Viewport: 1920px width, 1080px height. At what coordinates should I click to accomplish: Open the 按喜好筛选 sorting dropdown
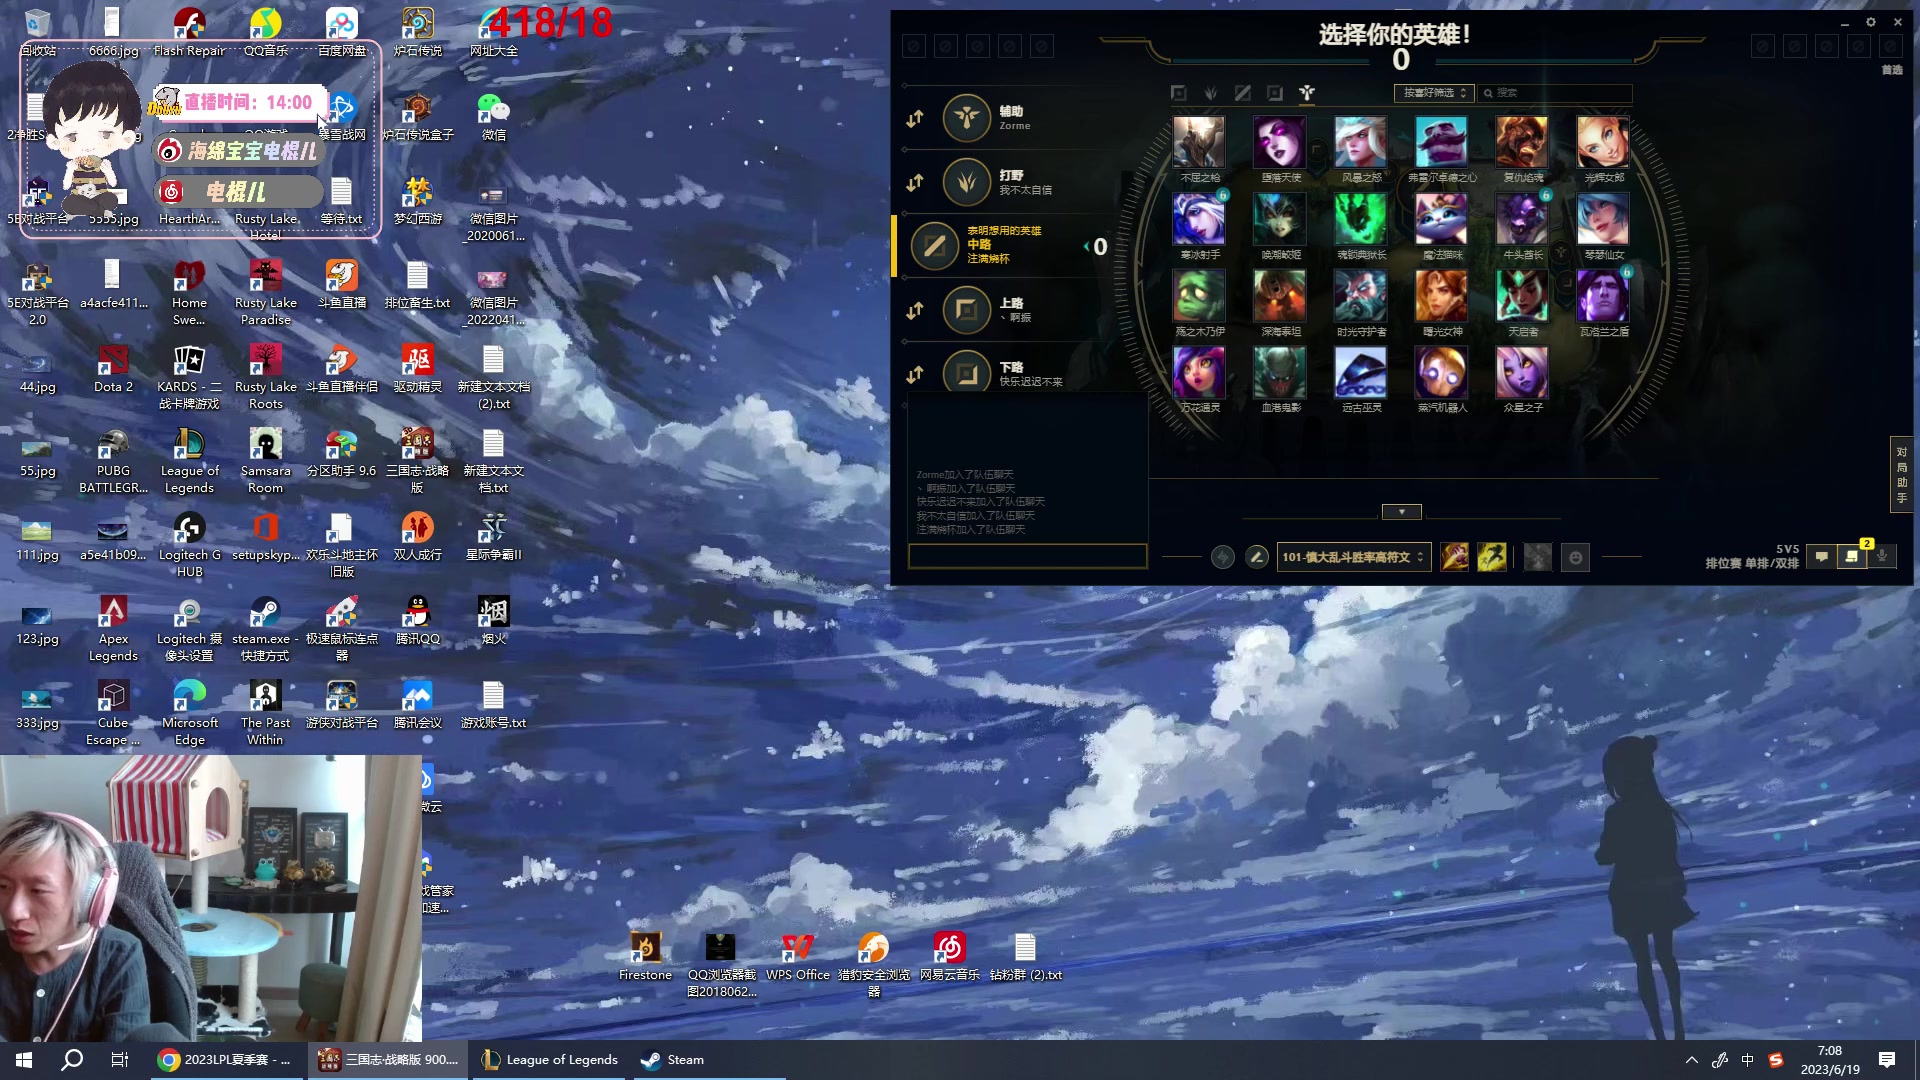tap(1435, 93)
